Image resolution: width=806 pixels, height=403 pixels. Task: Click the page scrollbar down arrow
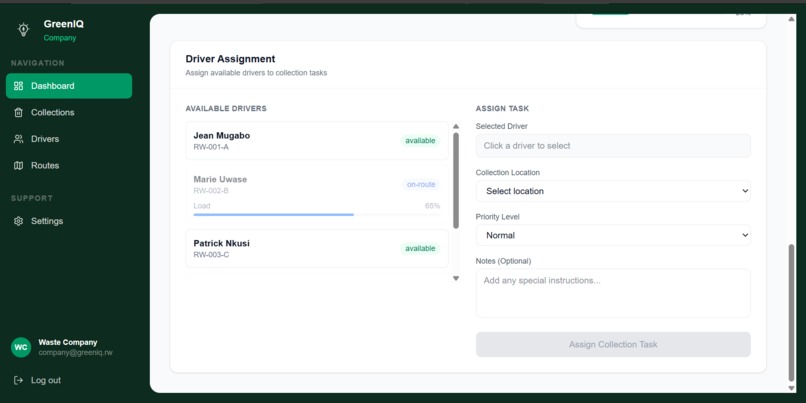(791, 388)
